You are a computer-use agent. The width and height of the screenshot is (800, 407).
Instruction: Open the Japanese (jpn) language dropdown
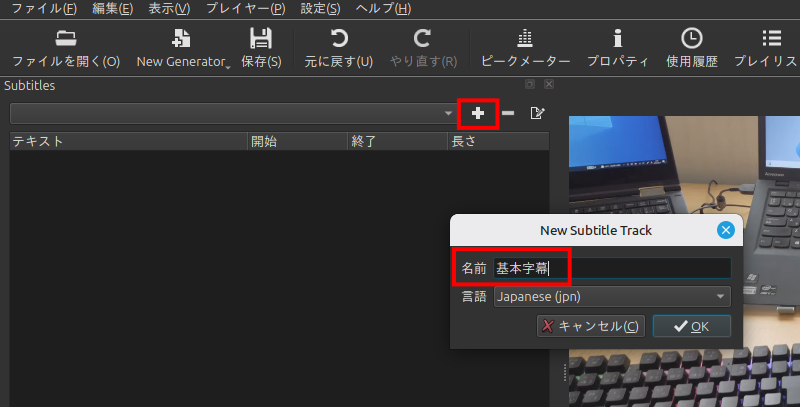pyautogui.click(x=611, y=297)
